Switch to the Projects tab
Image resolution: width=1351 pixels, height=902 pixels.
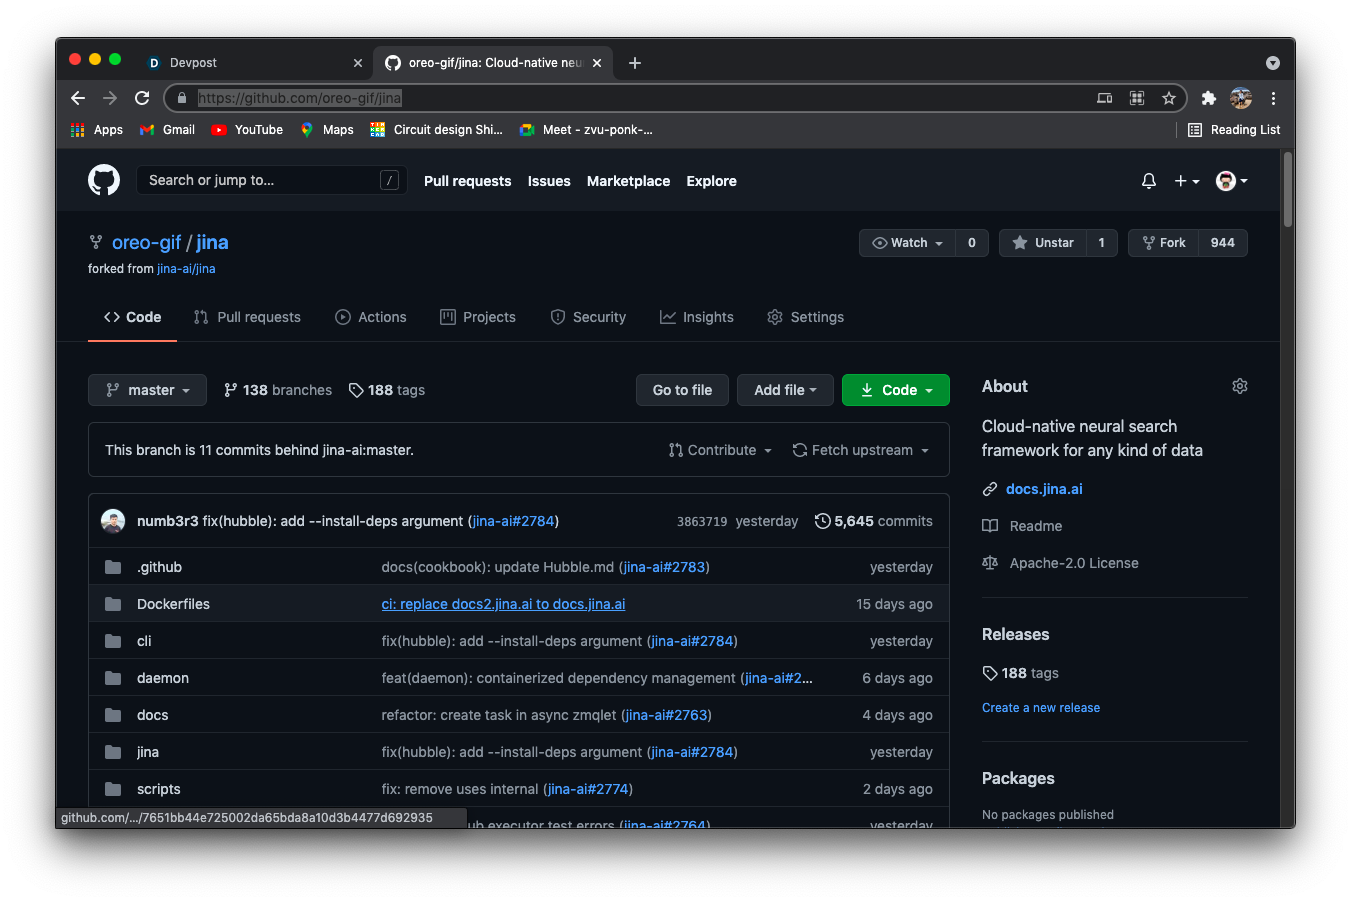pos(478,317)
